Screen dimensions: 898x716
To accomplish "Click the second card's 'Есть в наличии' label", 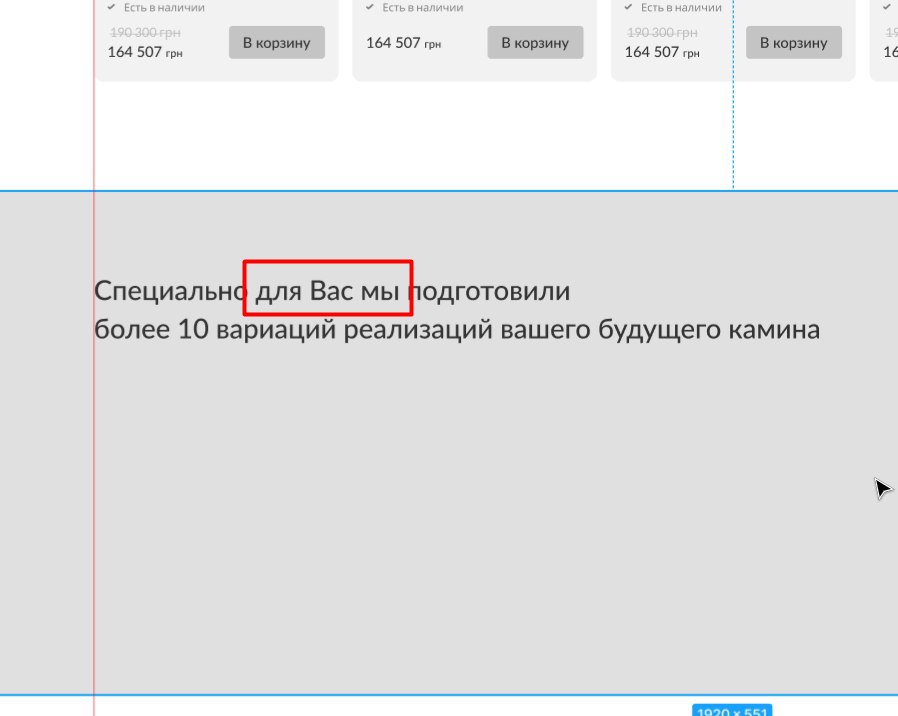I will point(423,7).
